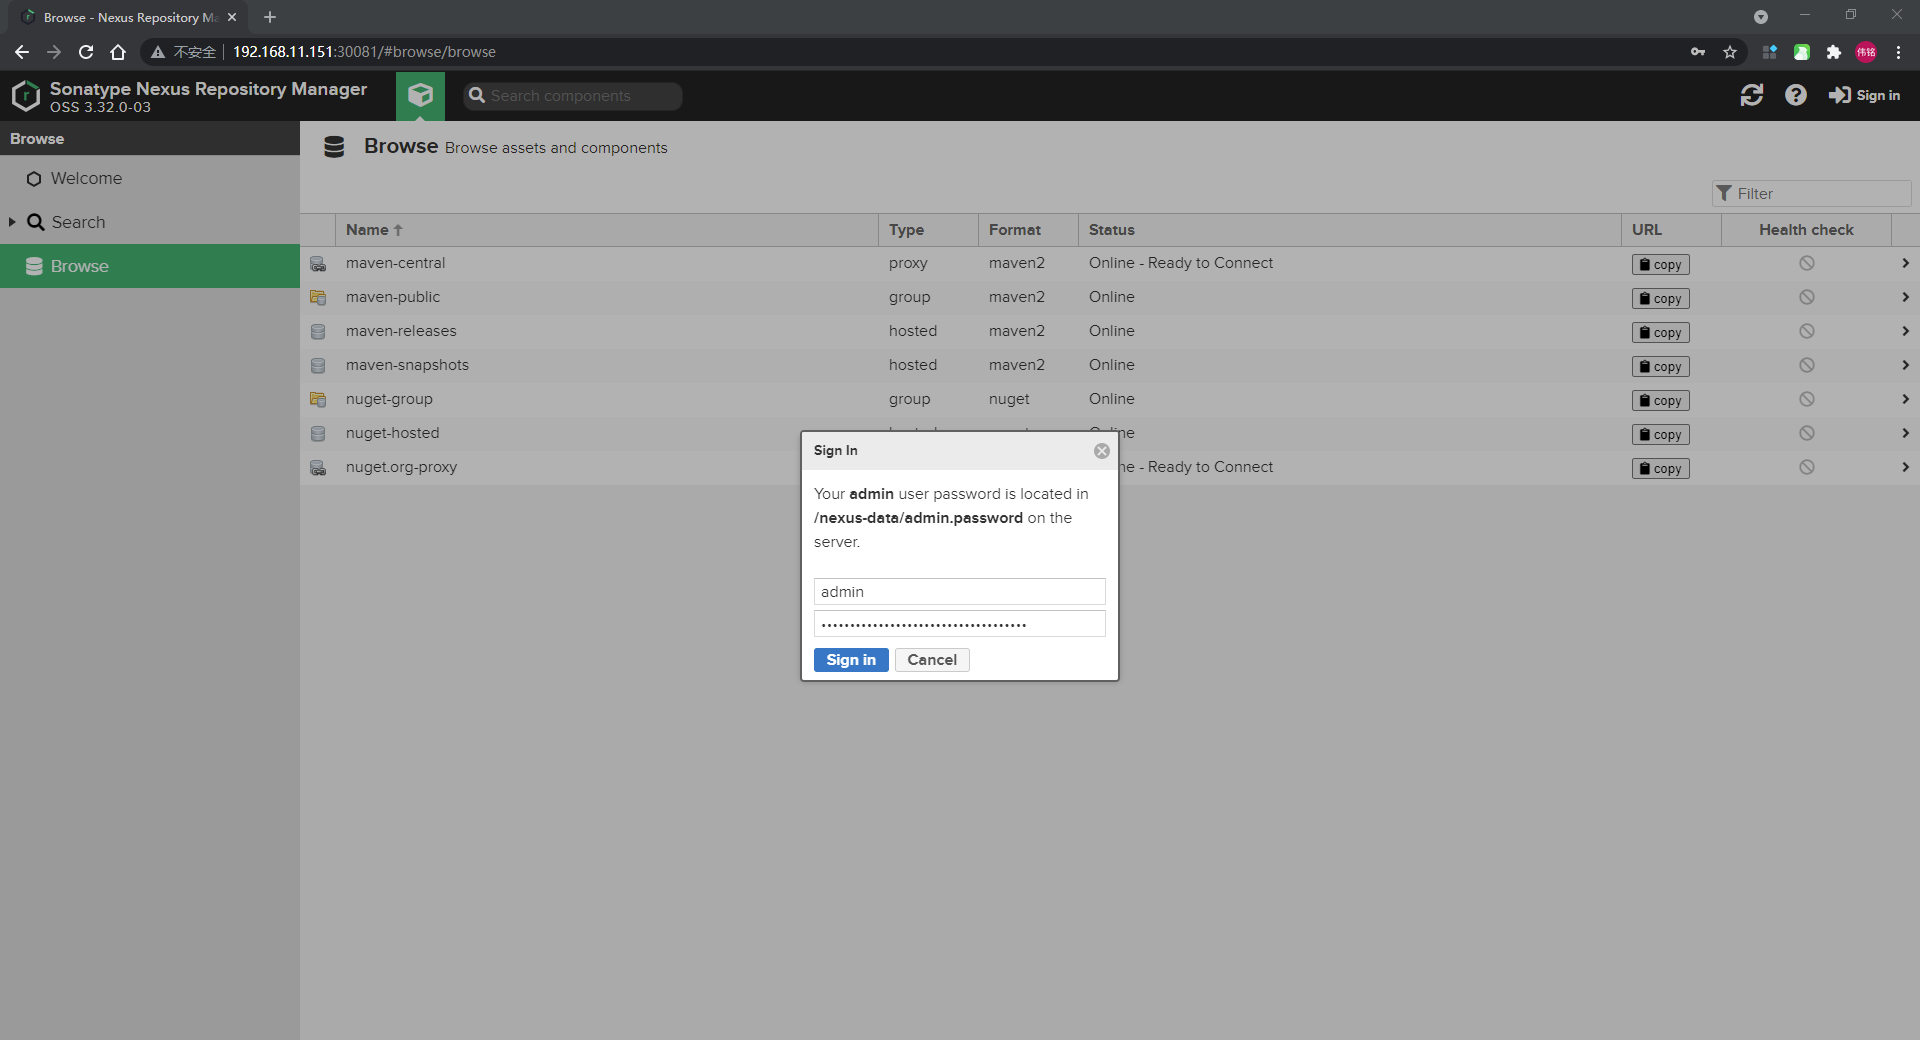Copy URL for maven-releases repository

tap(1660, 332)
